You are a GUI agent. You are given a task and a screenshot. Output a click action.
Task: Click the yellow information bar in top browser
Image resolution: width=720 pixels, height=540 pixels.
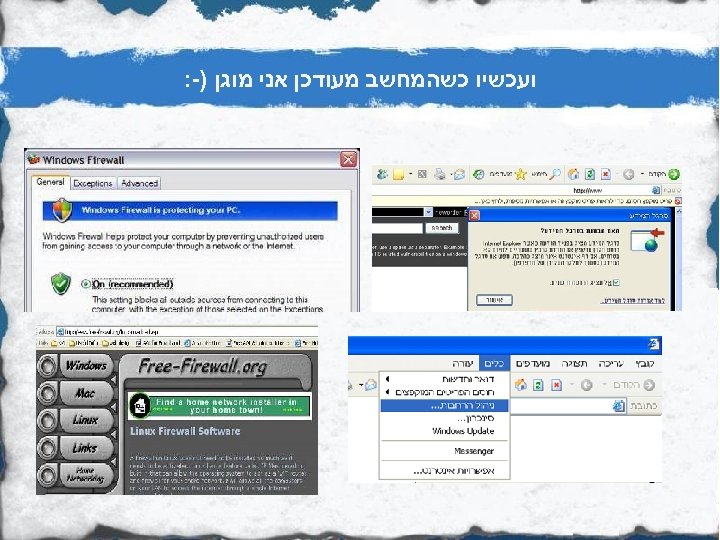click(527, 201)
